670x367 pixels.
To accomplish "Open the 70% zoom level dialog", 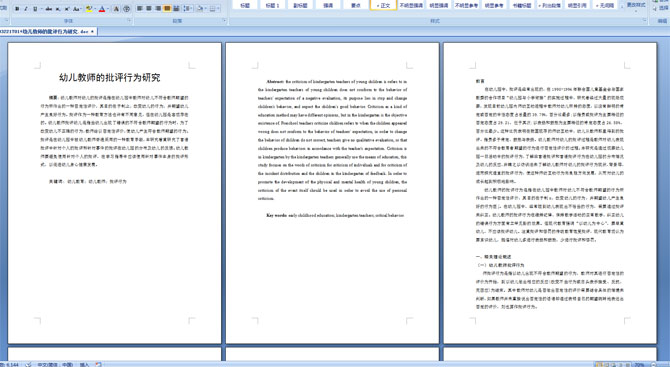I will tap(639, 364).
